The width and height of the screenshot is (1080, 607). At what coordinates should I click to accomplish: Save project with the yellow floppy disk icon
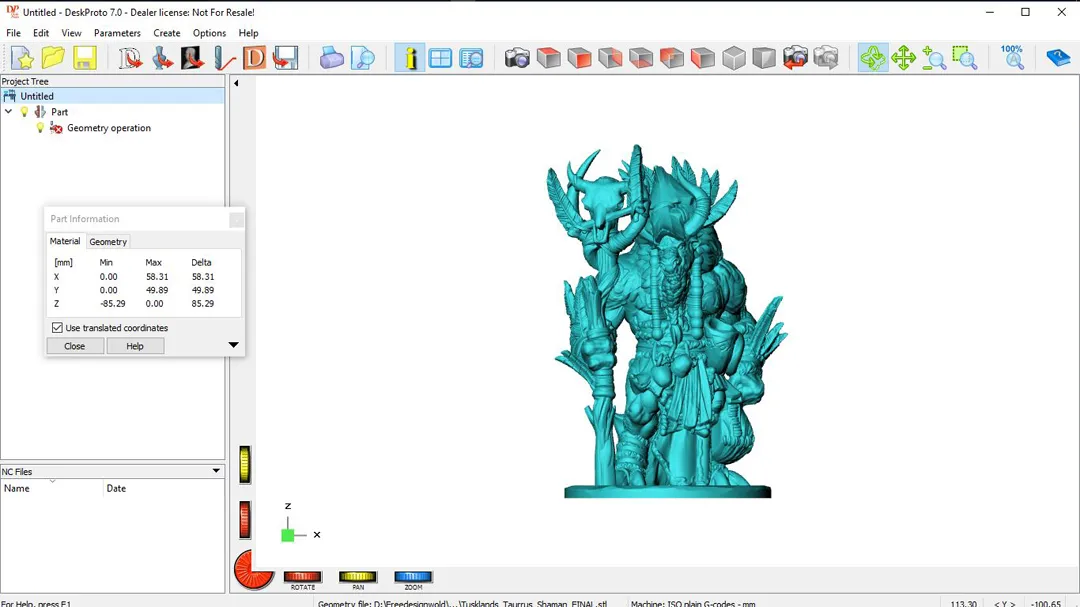85,58
